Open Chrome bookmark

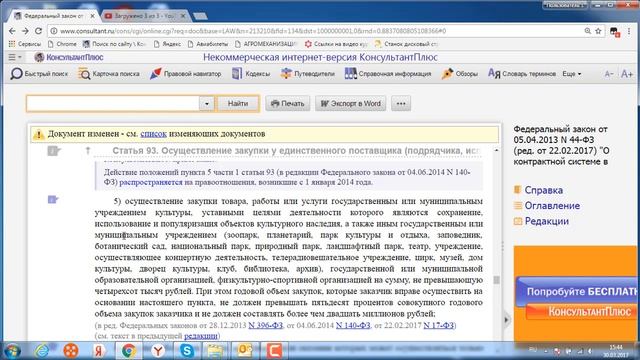coord(62,44)
